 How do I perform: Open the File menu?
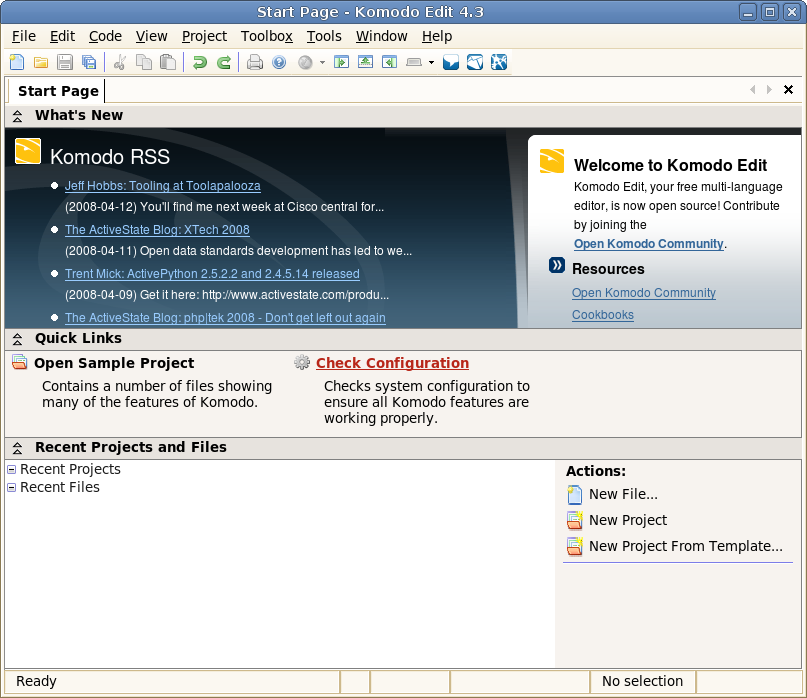24,36
